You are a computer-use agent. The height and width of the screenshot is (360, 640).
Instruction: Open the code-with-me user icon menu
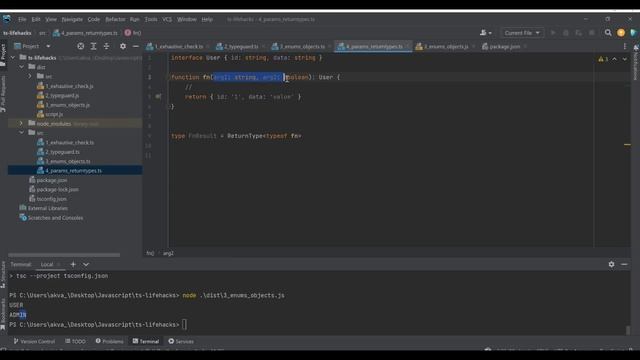click(x=485, y=33)
